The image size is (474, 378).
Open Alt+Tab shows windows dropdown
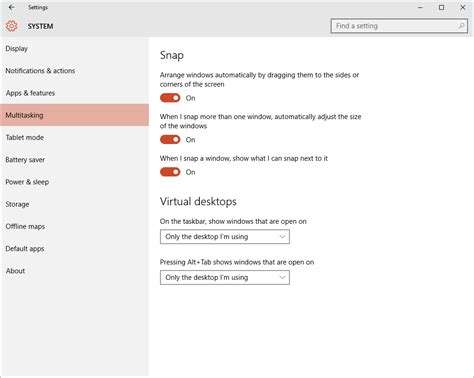pos(225,277)
